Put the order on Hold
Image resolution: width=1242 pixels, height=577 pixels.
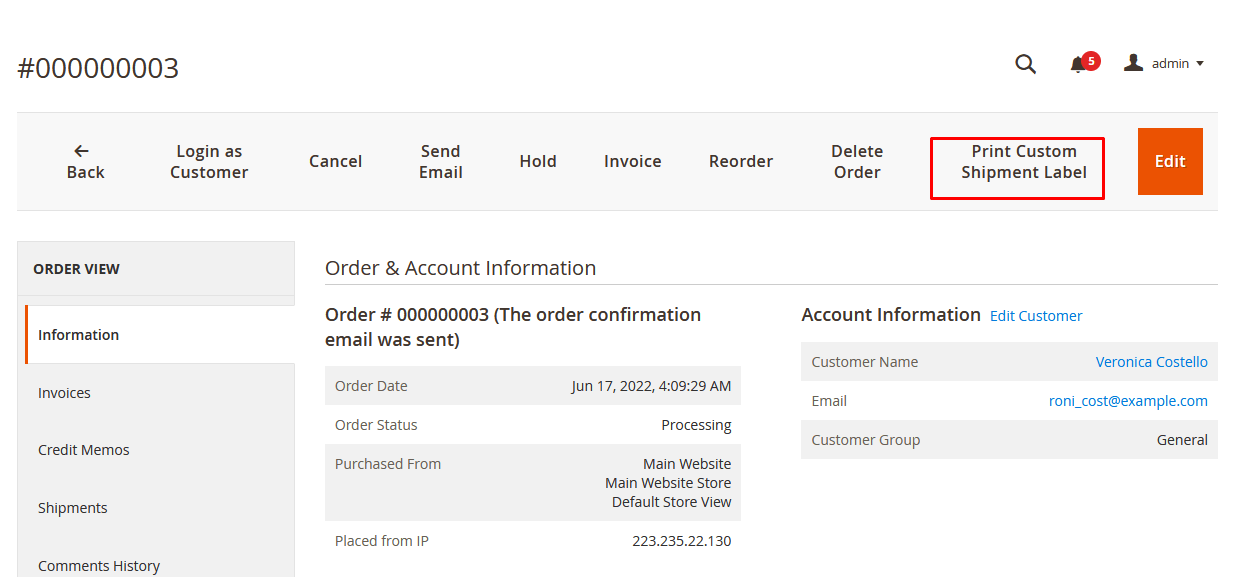(x=538, y=162)
